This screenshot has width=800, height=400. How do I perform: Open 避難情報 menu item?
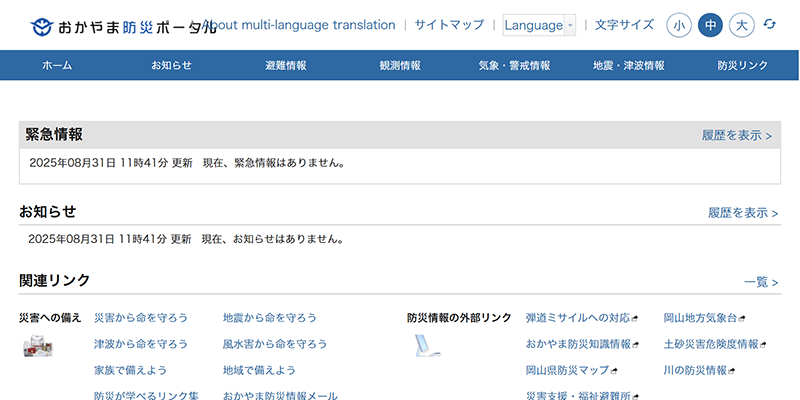(286, 65)
